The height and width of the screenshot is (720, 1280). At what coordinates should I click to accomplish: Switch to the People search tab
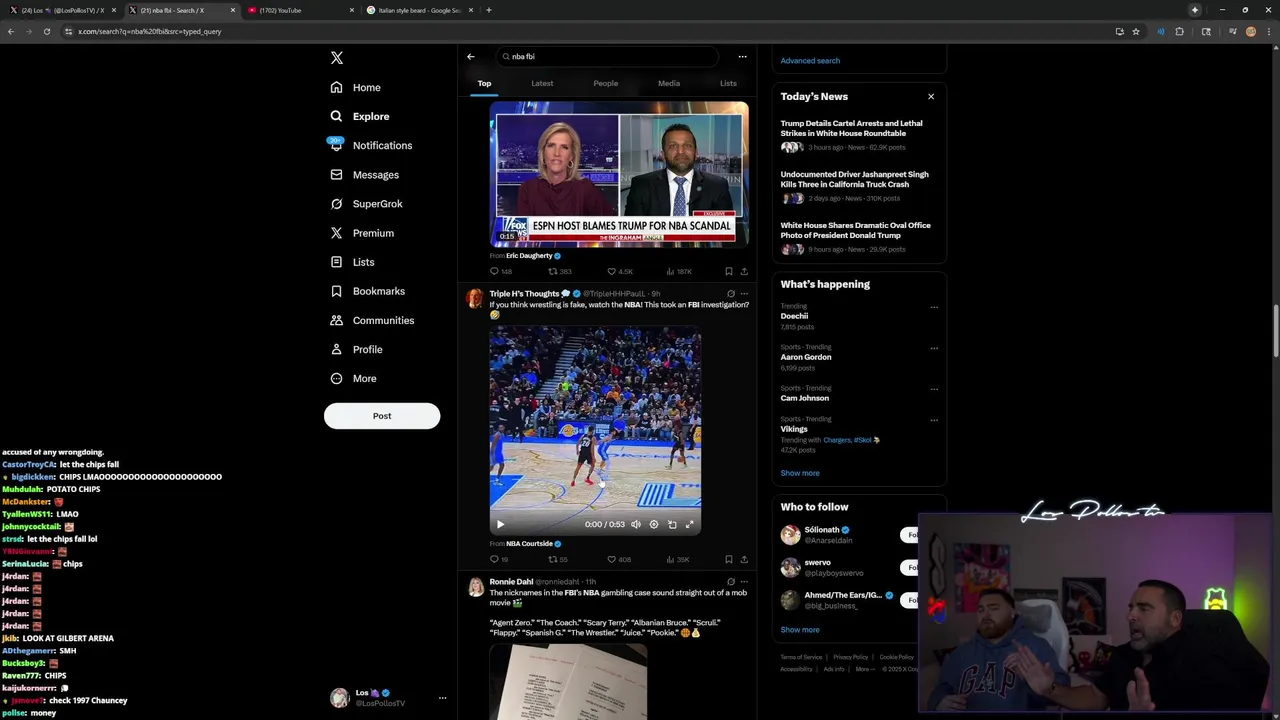[x=605, y=83]
